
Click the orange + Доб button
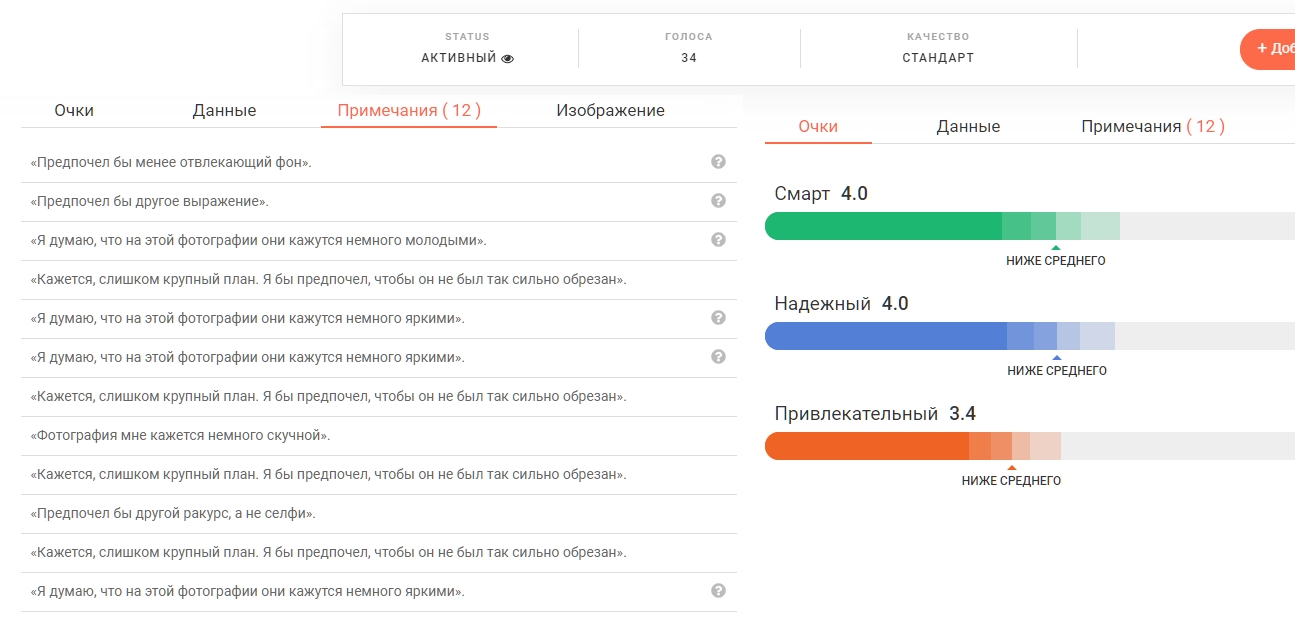(1267, 49)
